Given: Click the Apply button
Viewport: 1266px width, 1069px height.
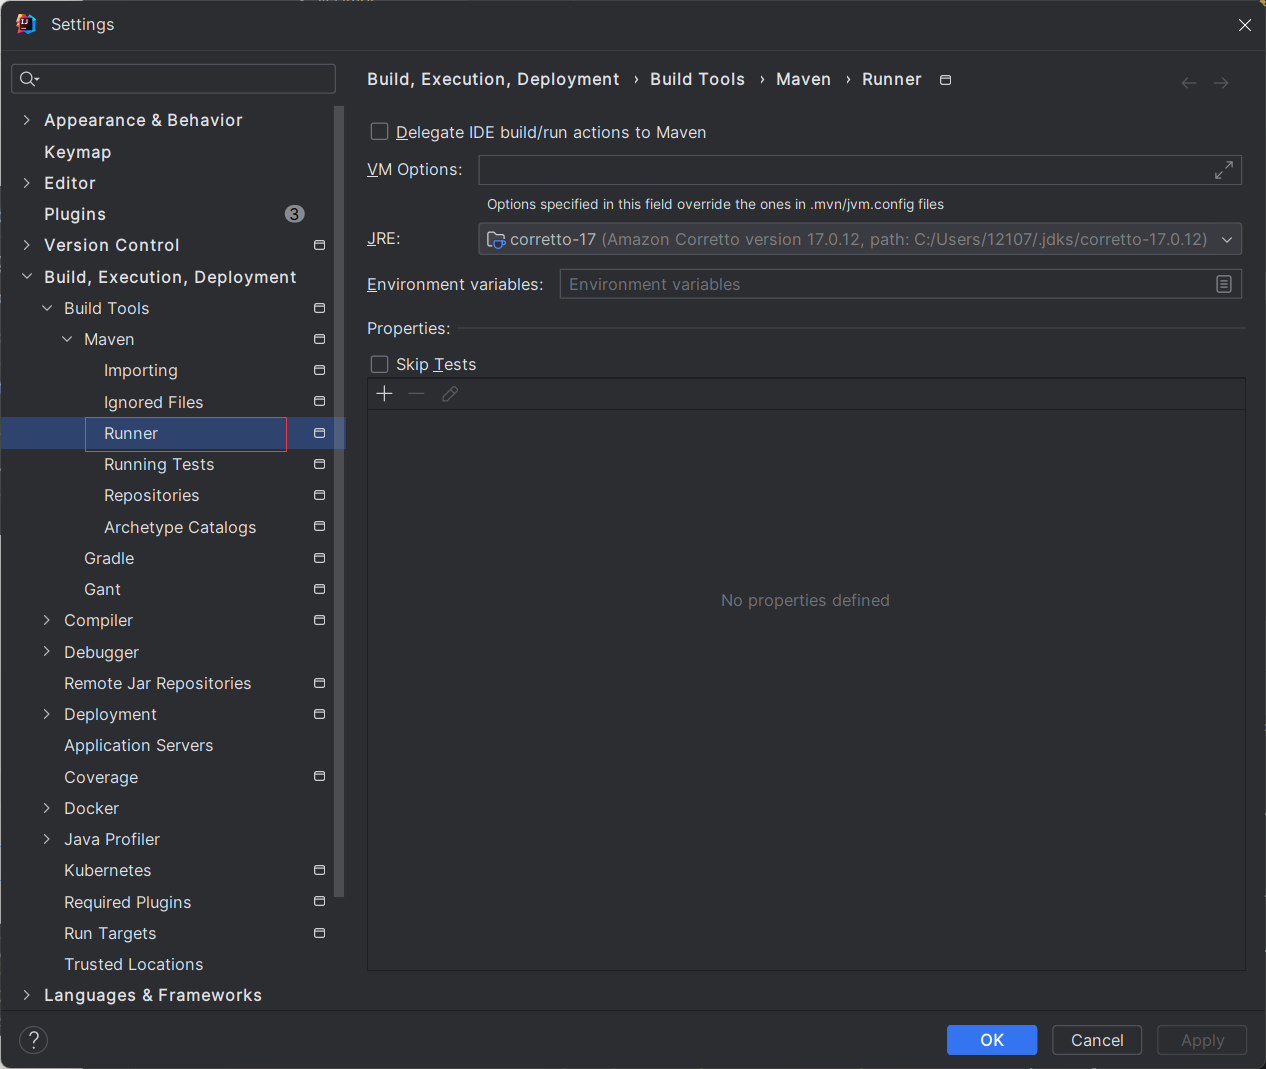Looking at the screenshot, I should [x=1201, y=1040].
